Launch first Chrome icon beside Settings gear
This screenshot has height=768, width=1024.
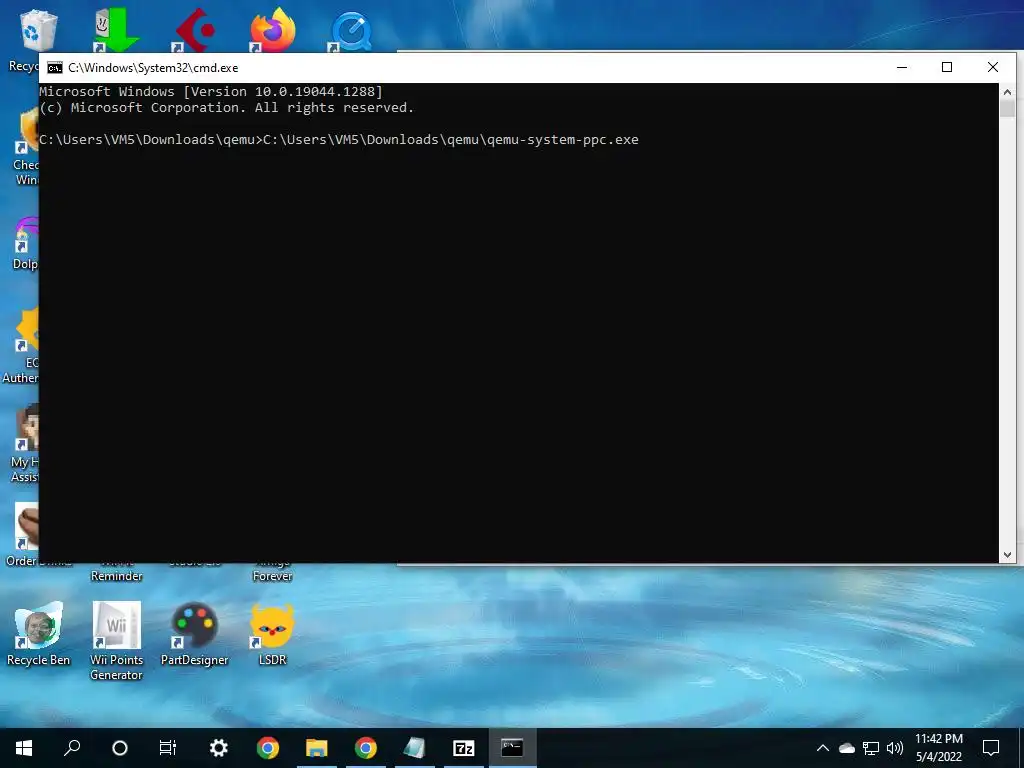(268, 748)
